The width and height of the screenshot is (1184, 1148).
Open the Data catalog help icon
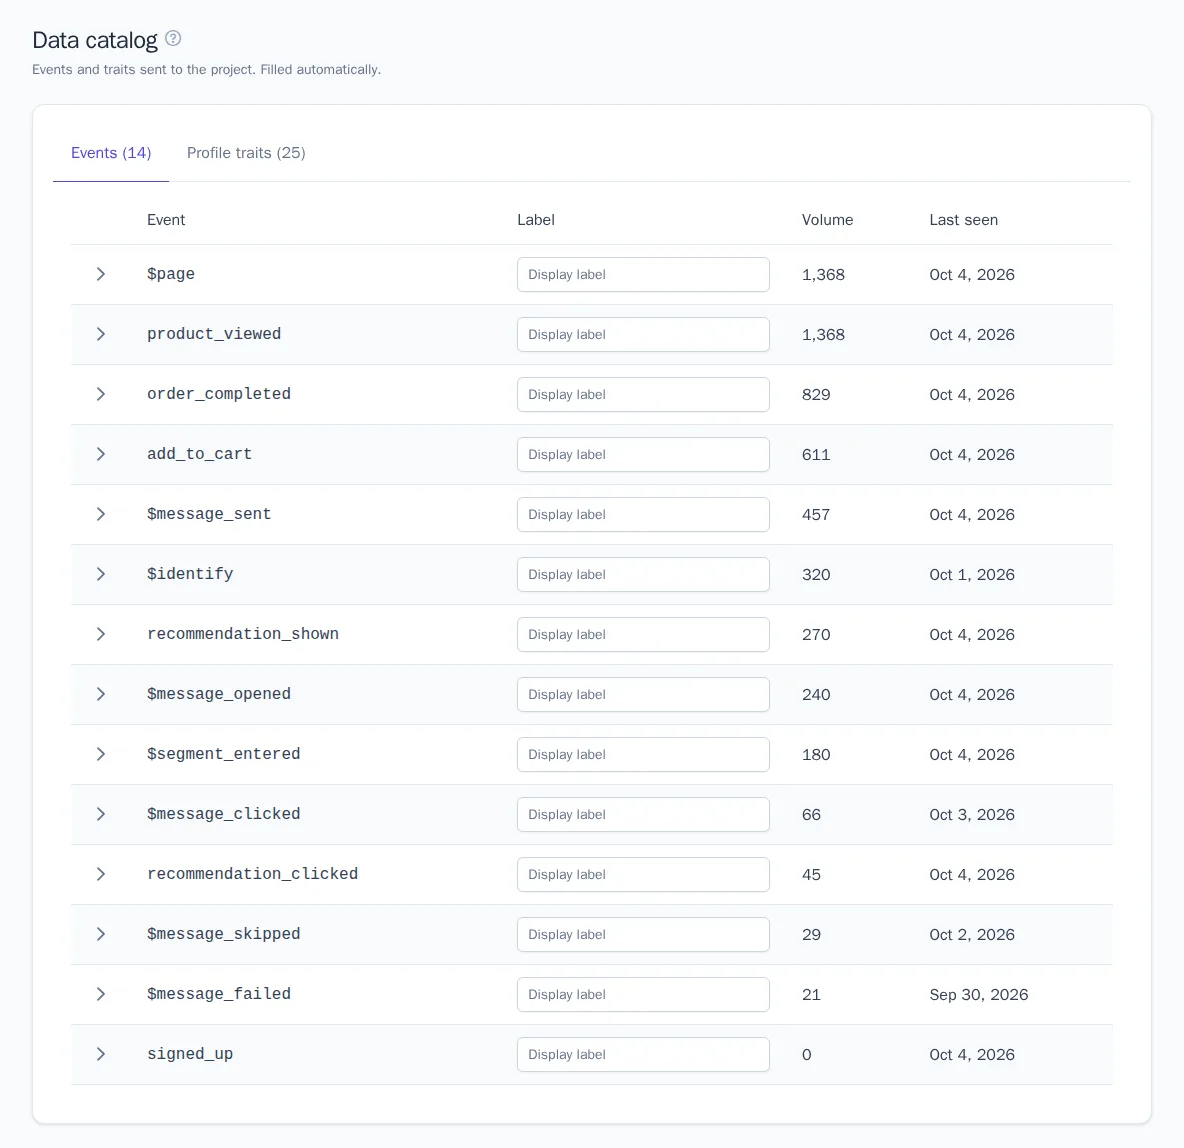(173, 39)
